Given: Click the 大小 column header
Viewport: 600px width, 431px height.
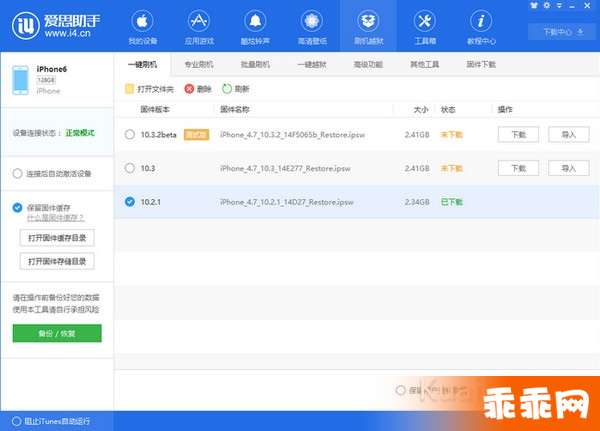Looking at the screenshot, I should [421, 109].
